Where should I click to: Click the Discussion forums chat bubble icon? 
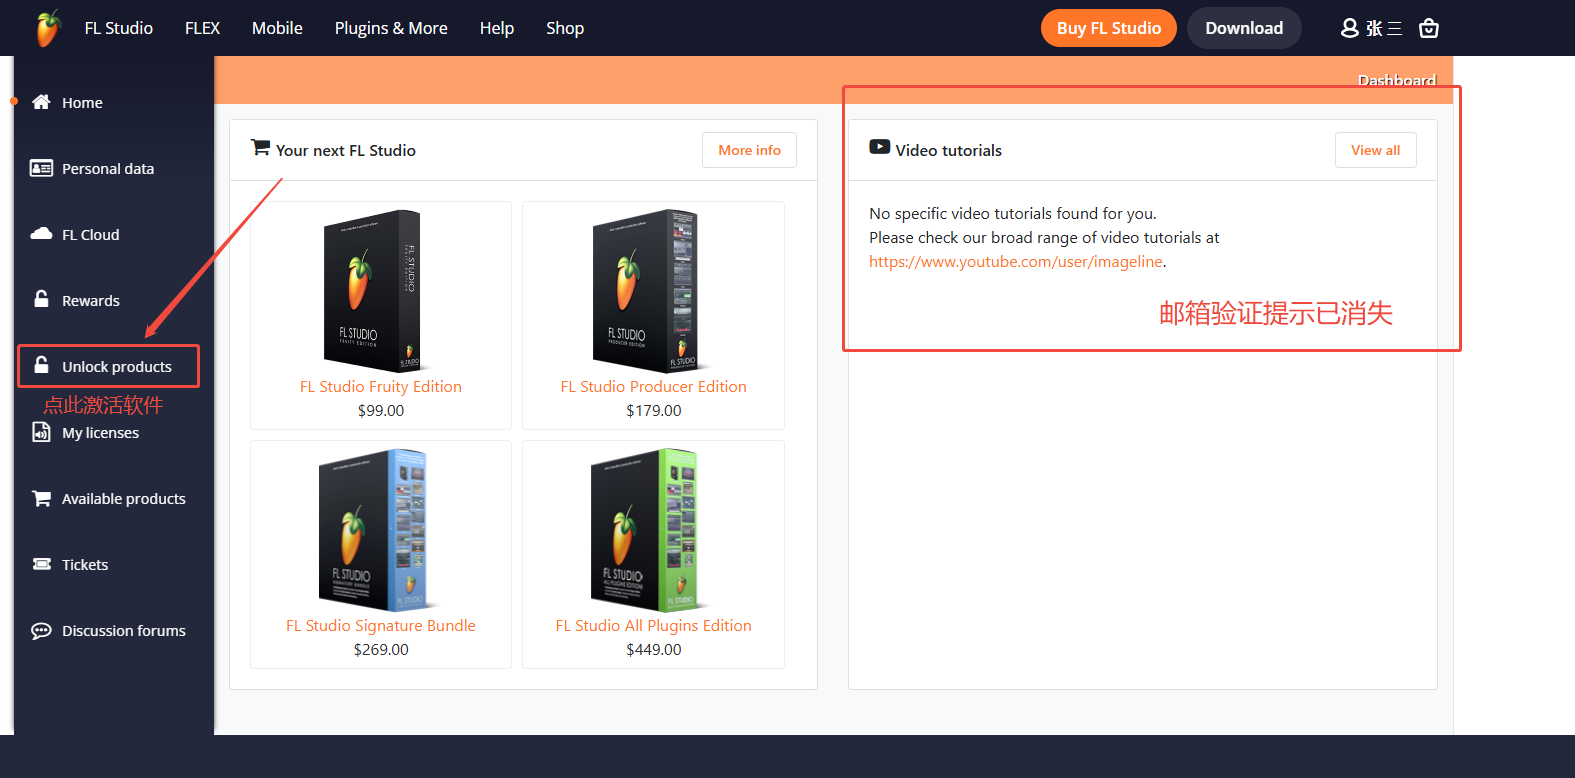[41, 630]
